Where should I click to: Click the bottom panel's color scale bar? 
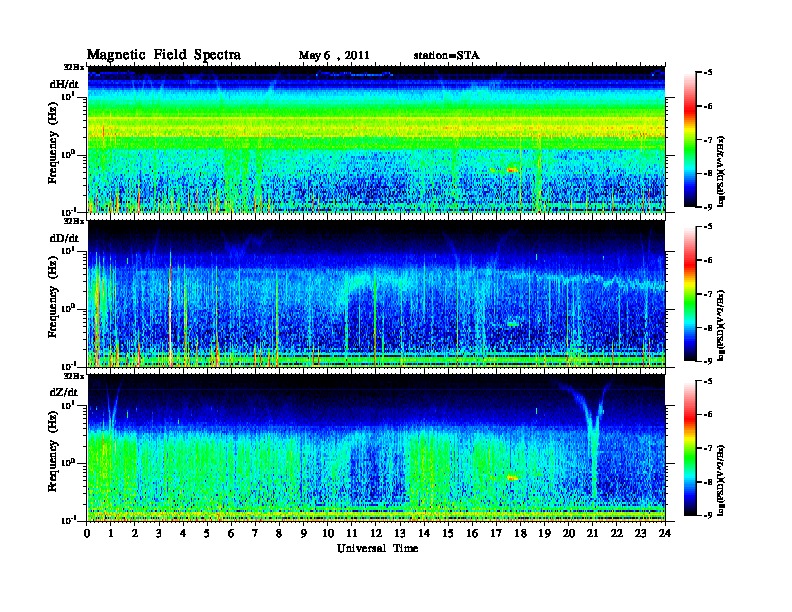click(x=690, y=447)
